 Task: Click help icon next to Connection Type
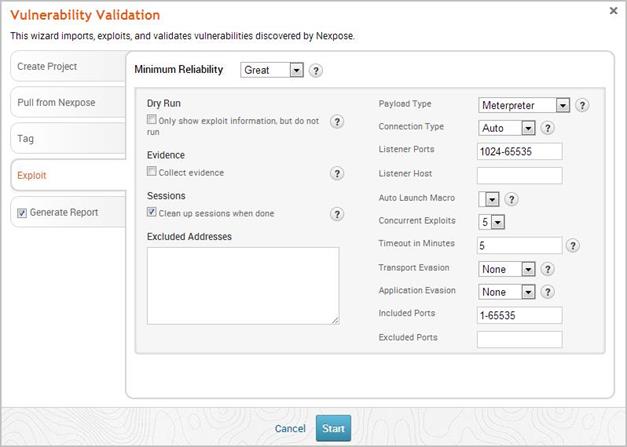point(547,128)
